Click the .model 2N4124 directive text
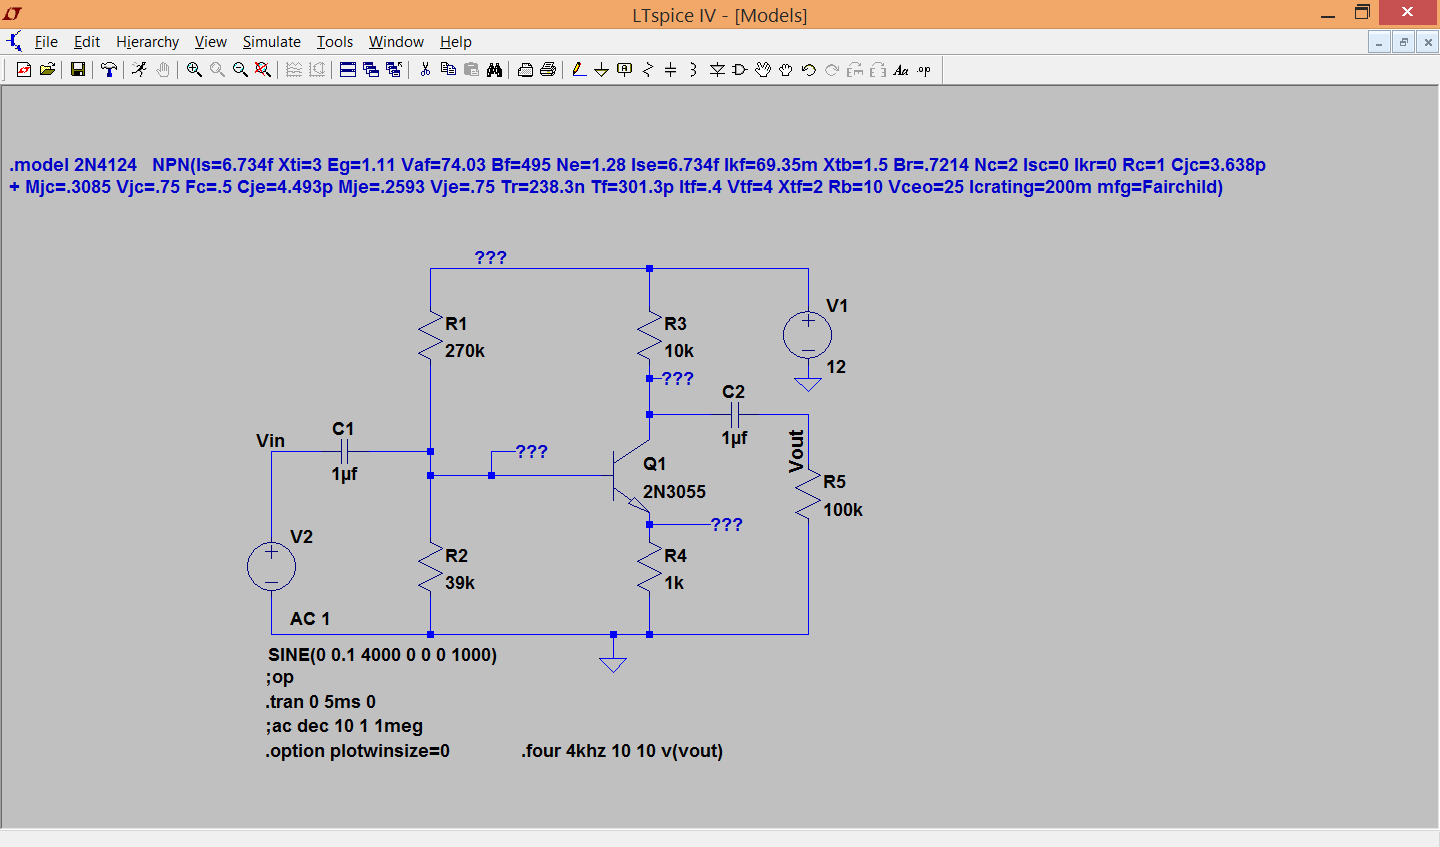This screenshot has height=847, width=1440. [637, 176]
